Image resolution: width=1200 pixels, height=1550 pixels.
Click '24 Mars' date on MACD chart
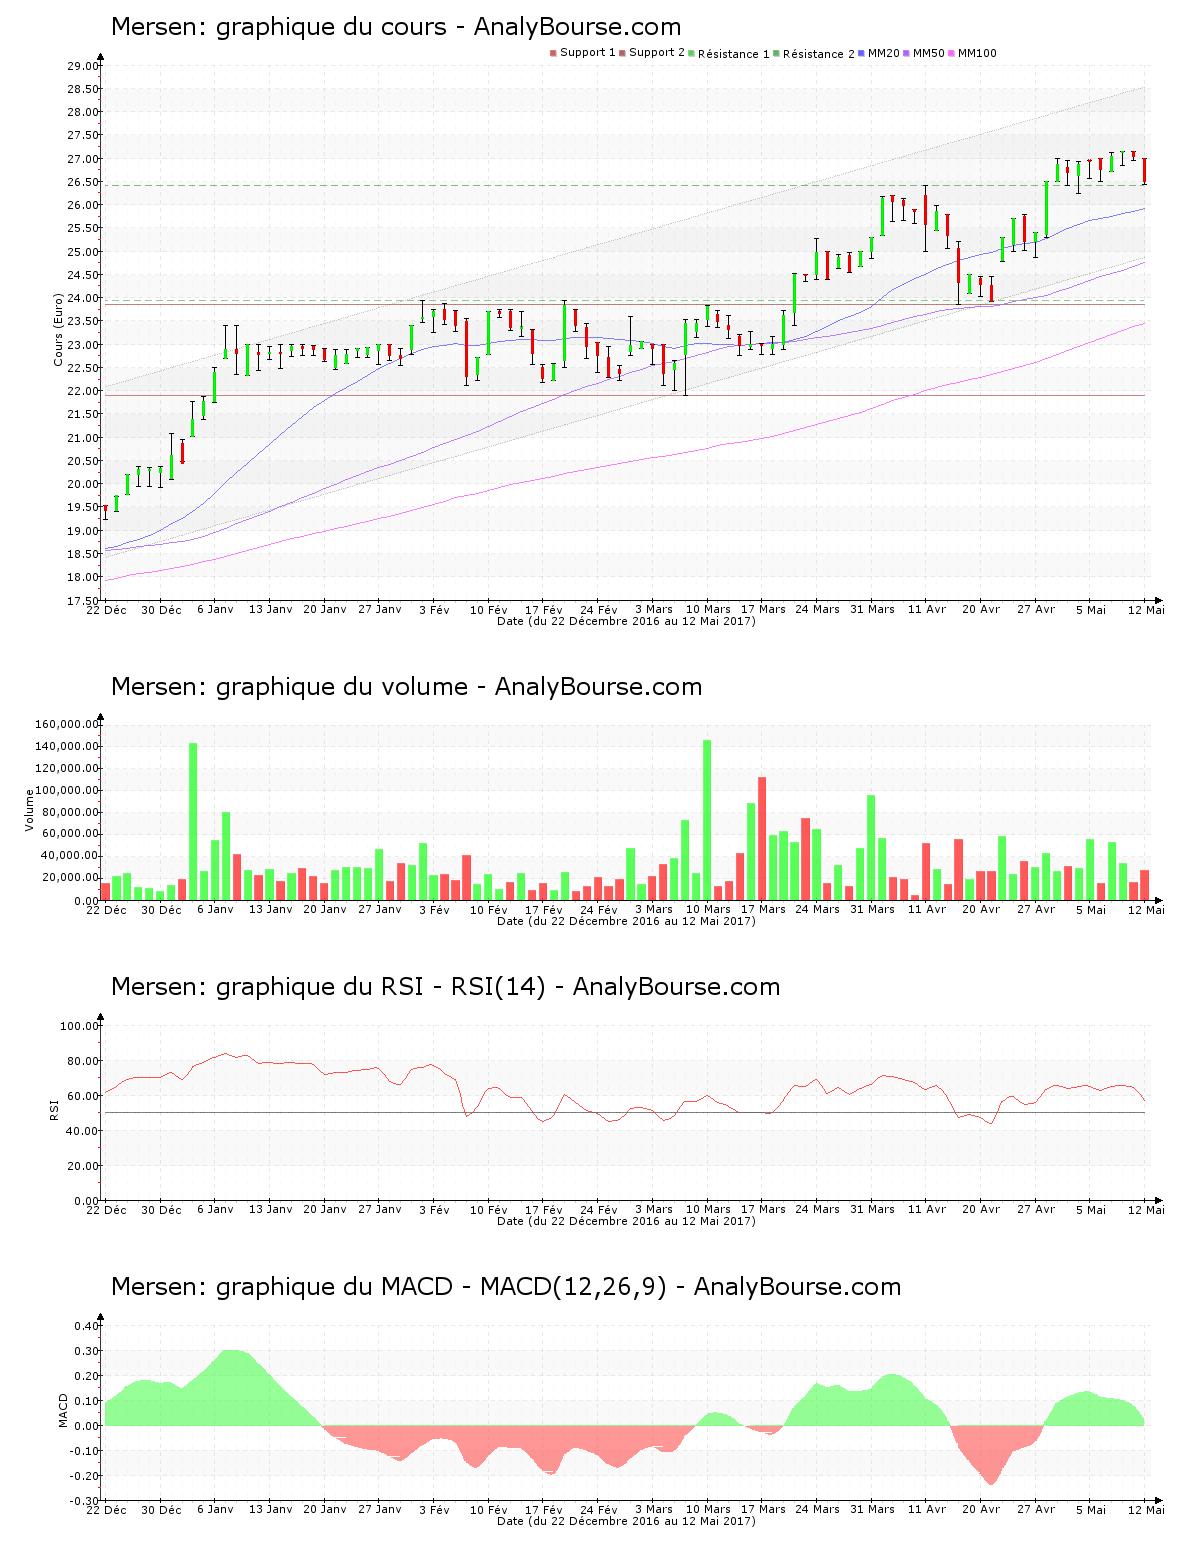tap(817, 1510)
